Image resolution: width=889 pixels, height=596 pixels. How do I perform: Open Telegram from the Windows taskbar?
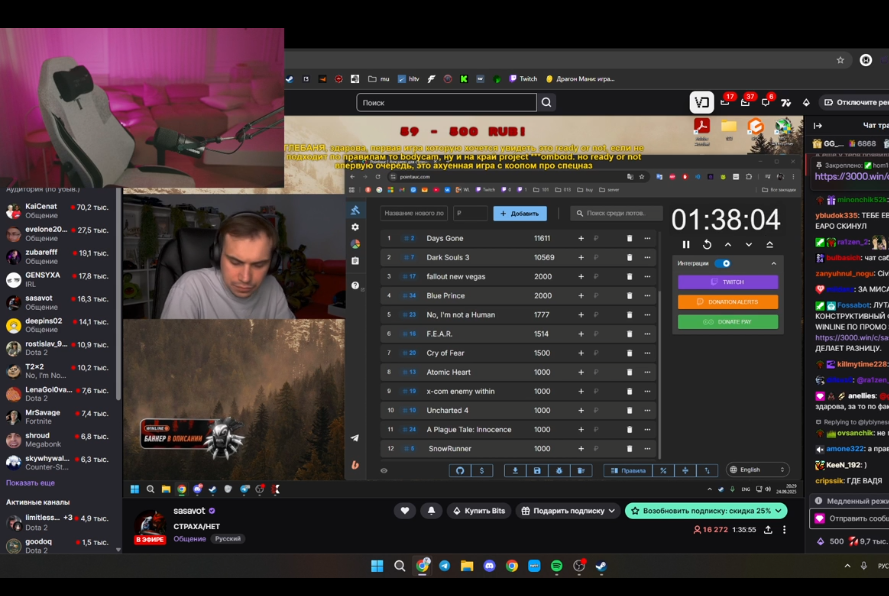[444, 565]
